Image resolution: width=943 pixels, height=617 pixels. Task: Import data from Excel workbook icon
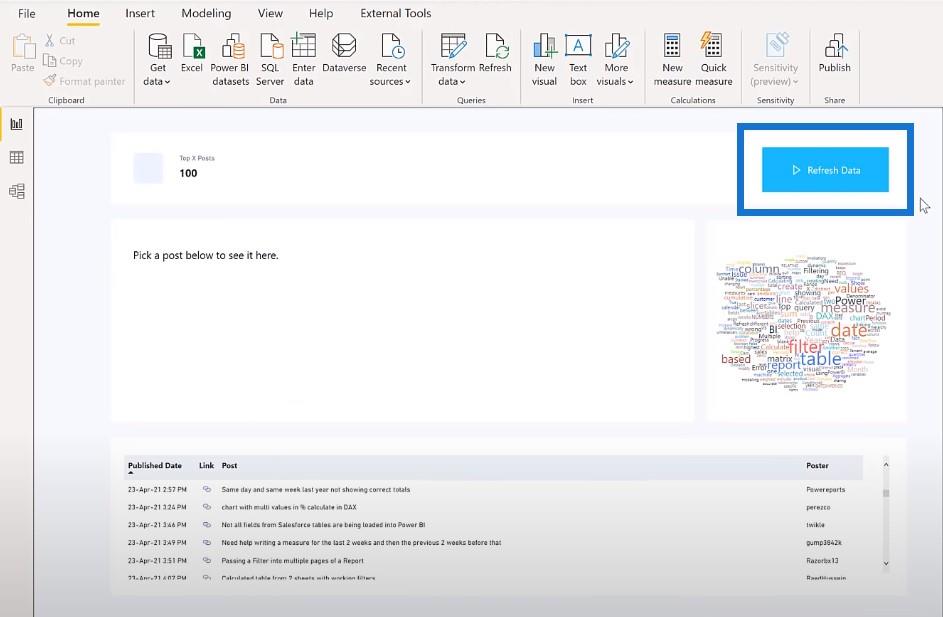(x=192, y=54)
